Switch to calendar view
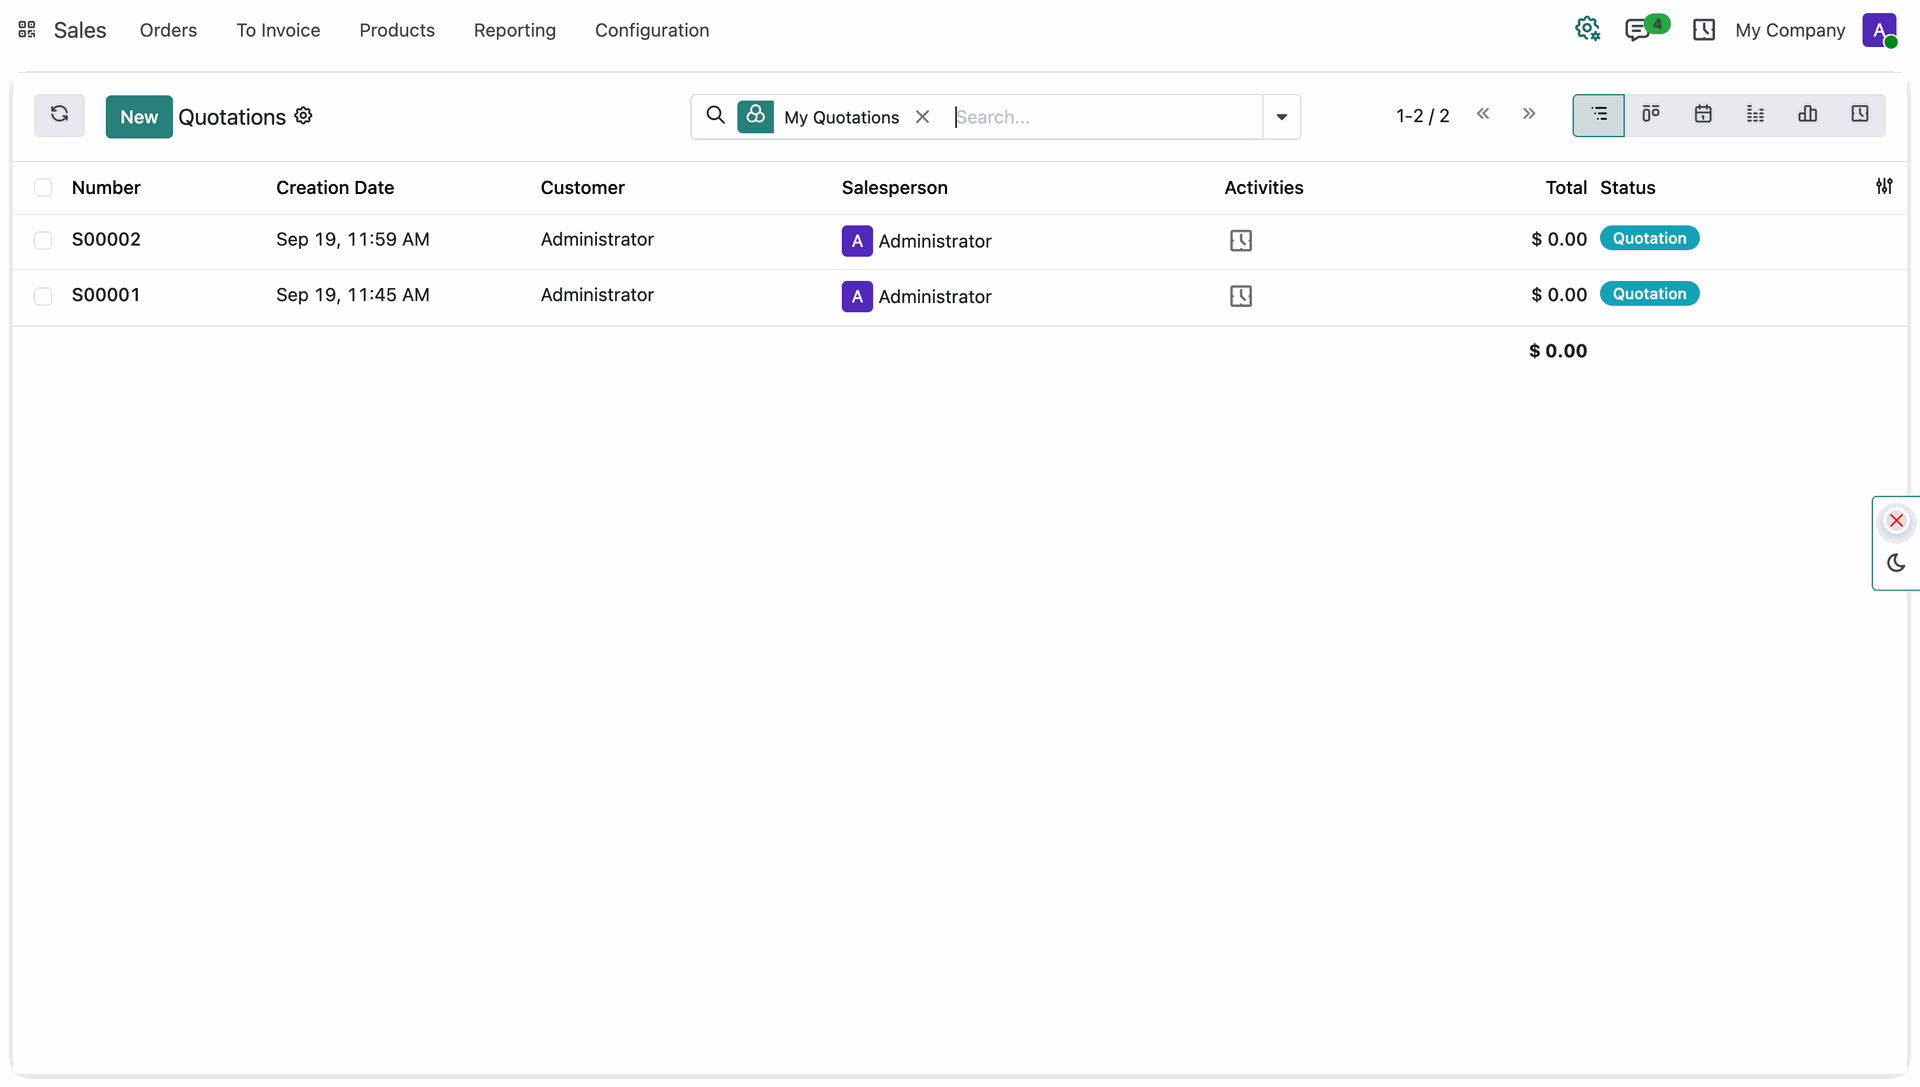This screenshot has width=1920, height=1087. click(1703, 115)
